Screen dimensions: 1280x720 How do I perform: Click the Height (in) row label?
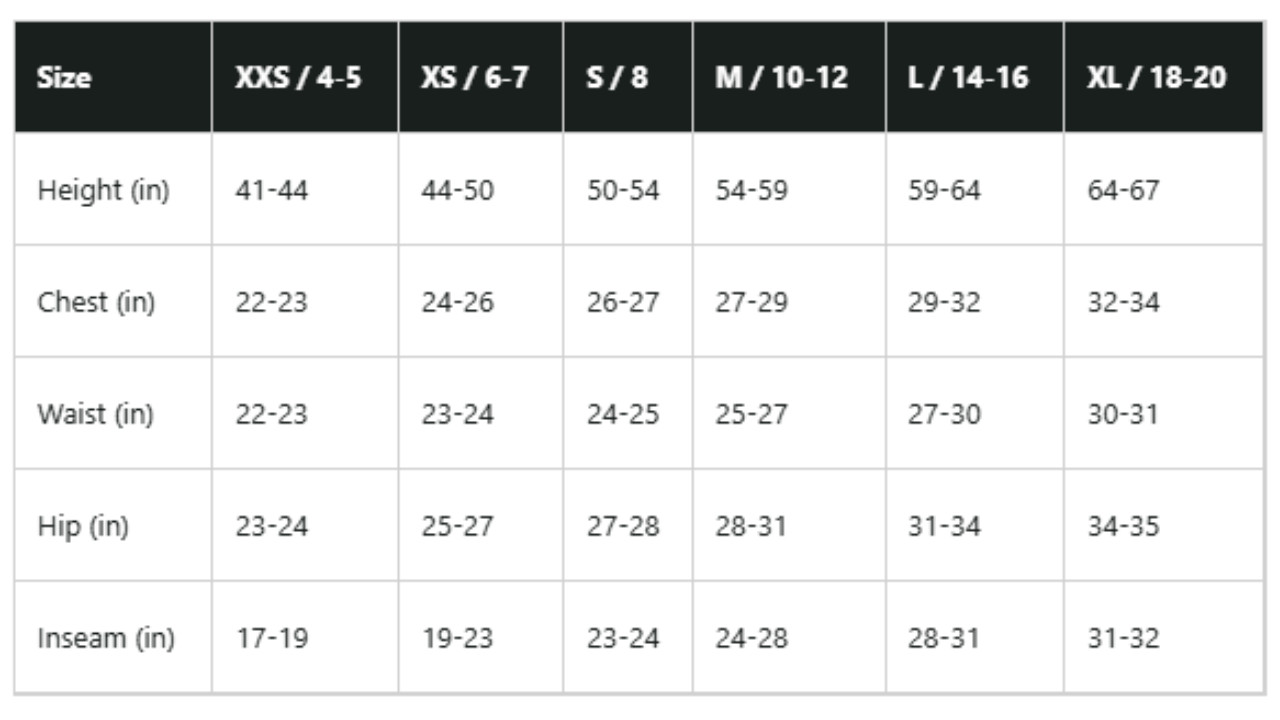click(113, 189)
